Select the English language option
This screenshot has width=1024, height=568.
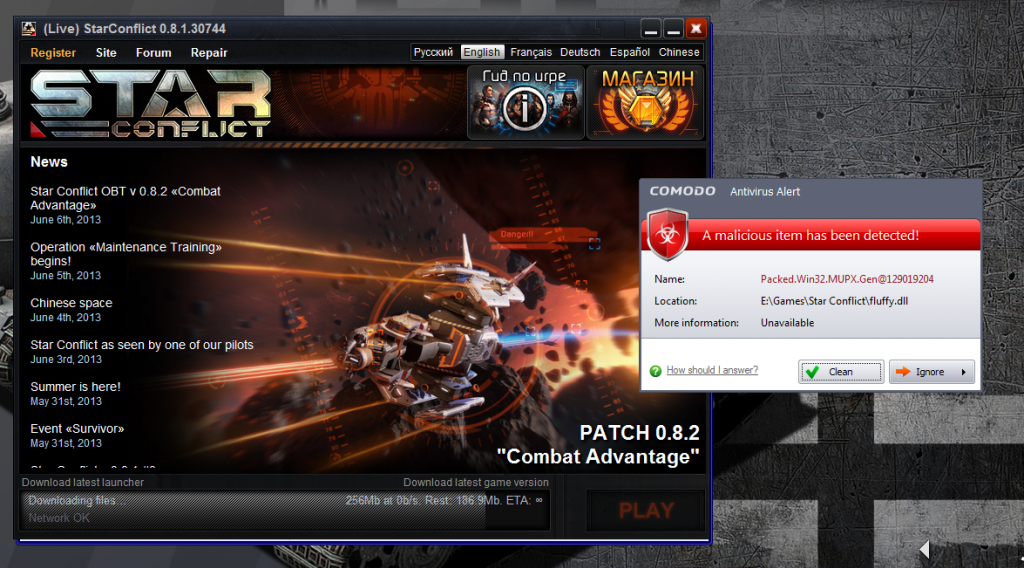pyautogui.click(x=482, y=52)
